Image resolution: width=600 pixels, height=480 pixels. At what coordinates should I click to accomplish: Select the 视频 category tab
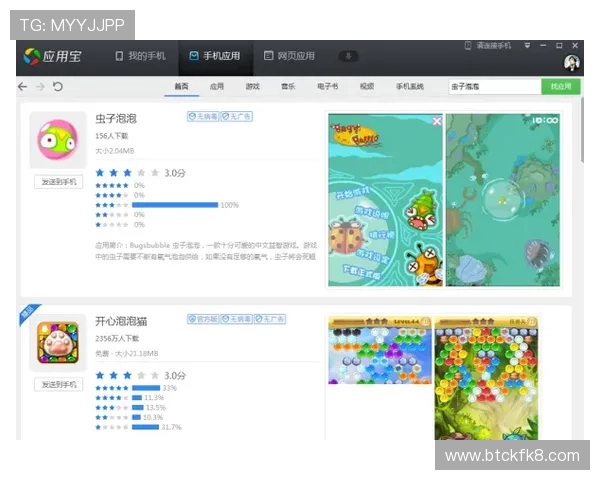[x=367, y=87]
